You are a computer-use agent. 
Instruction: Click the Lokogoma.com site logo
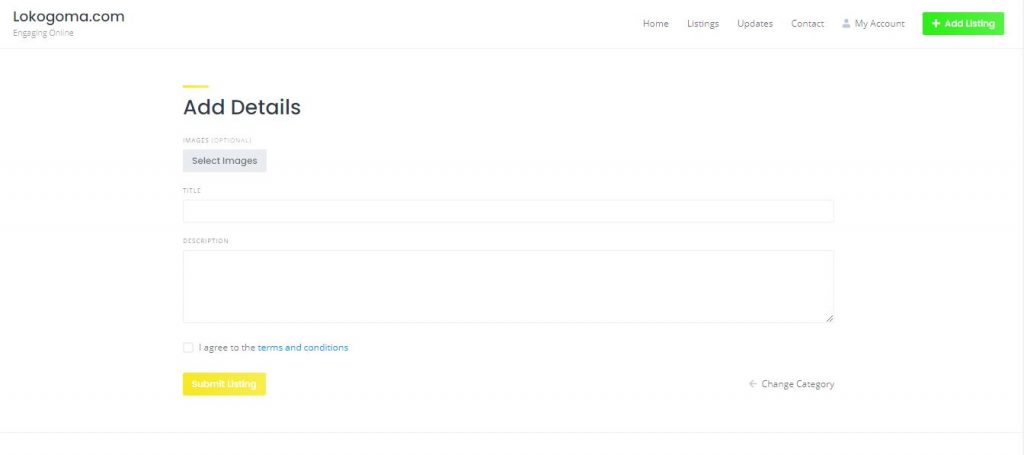68,16
